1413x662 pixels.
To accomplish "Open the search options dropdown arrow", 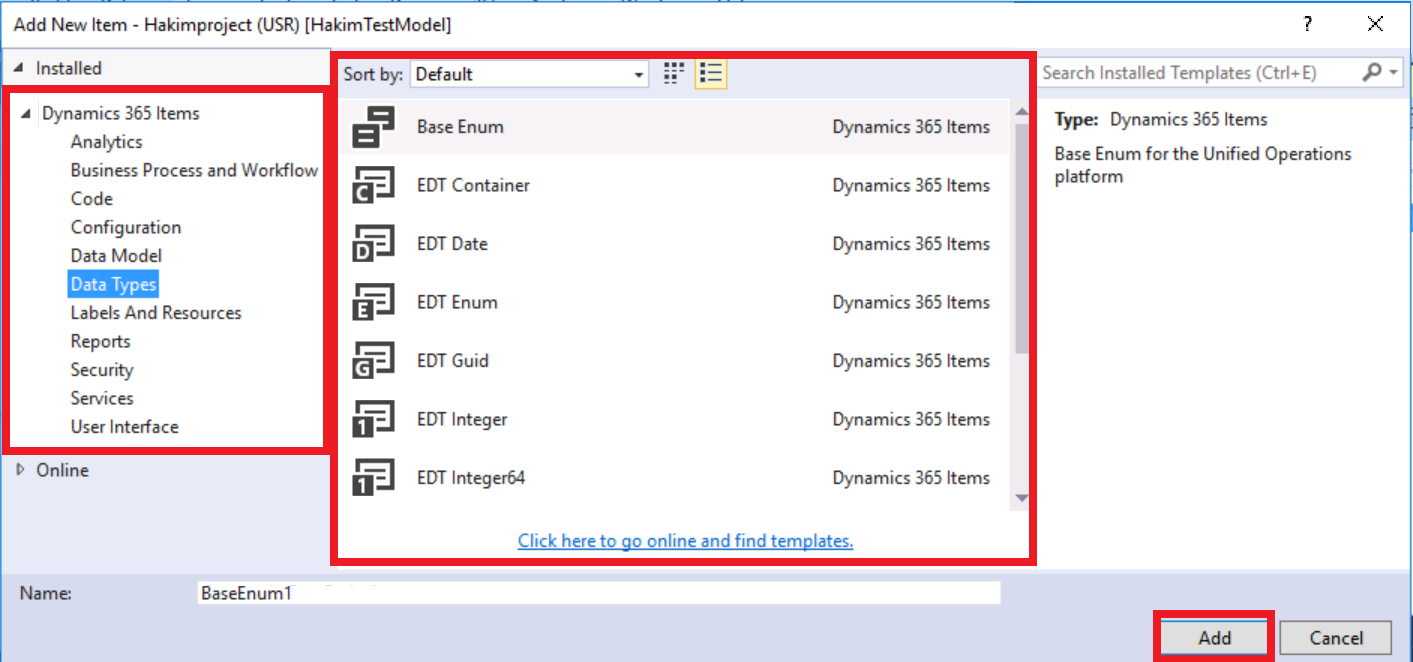I will (x=1394, y=72).
